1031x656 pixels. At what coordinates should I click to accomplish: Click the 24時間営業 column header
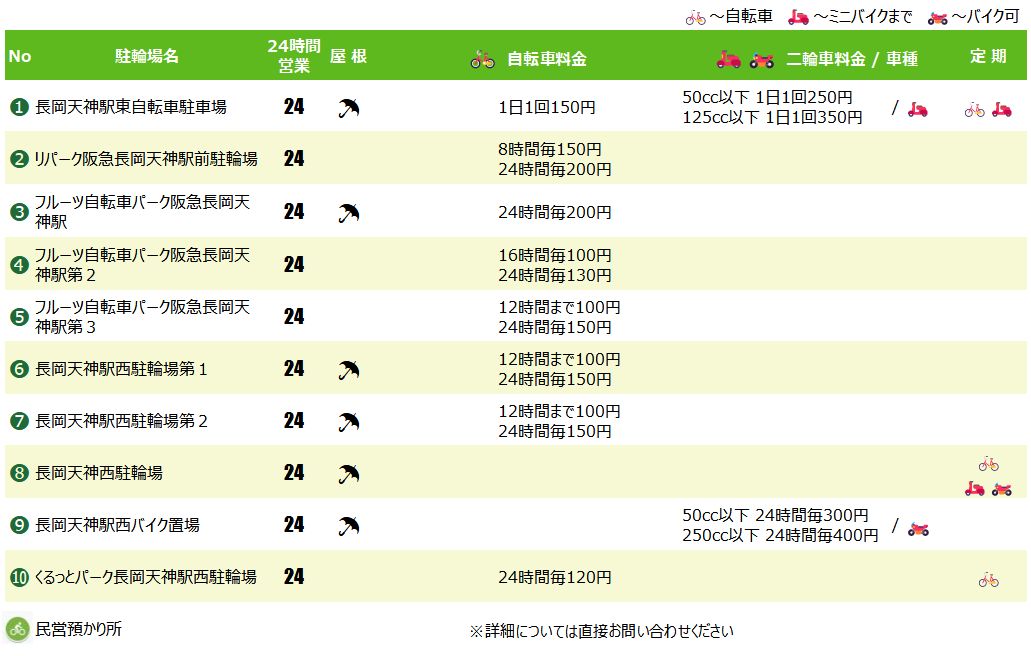point(294,56)
